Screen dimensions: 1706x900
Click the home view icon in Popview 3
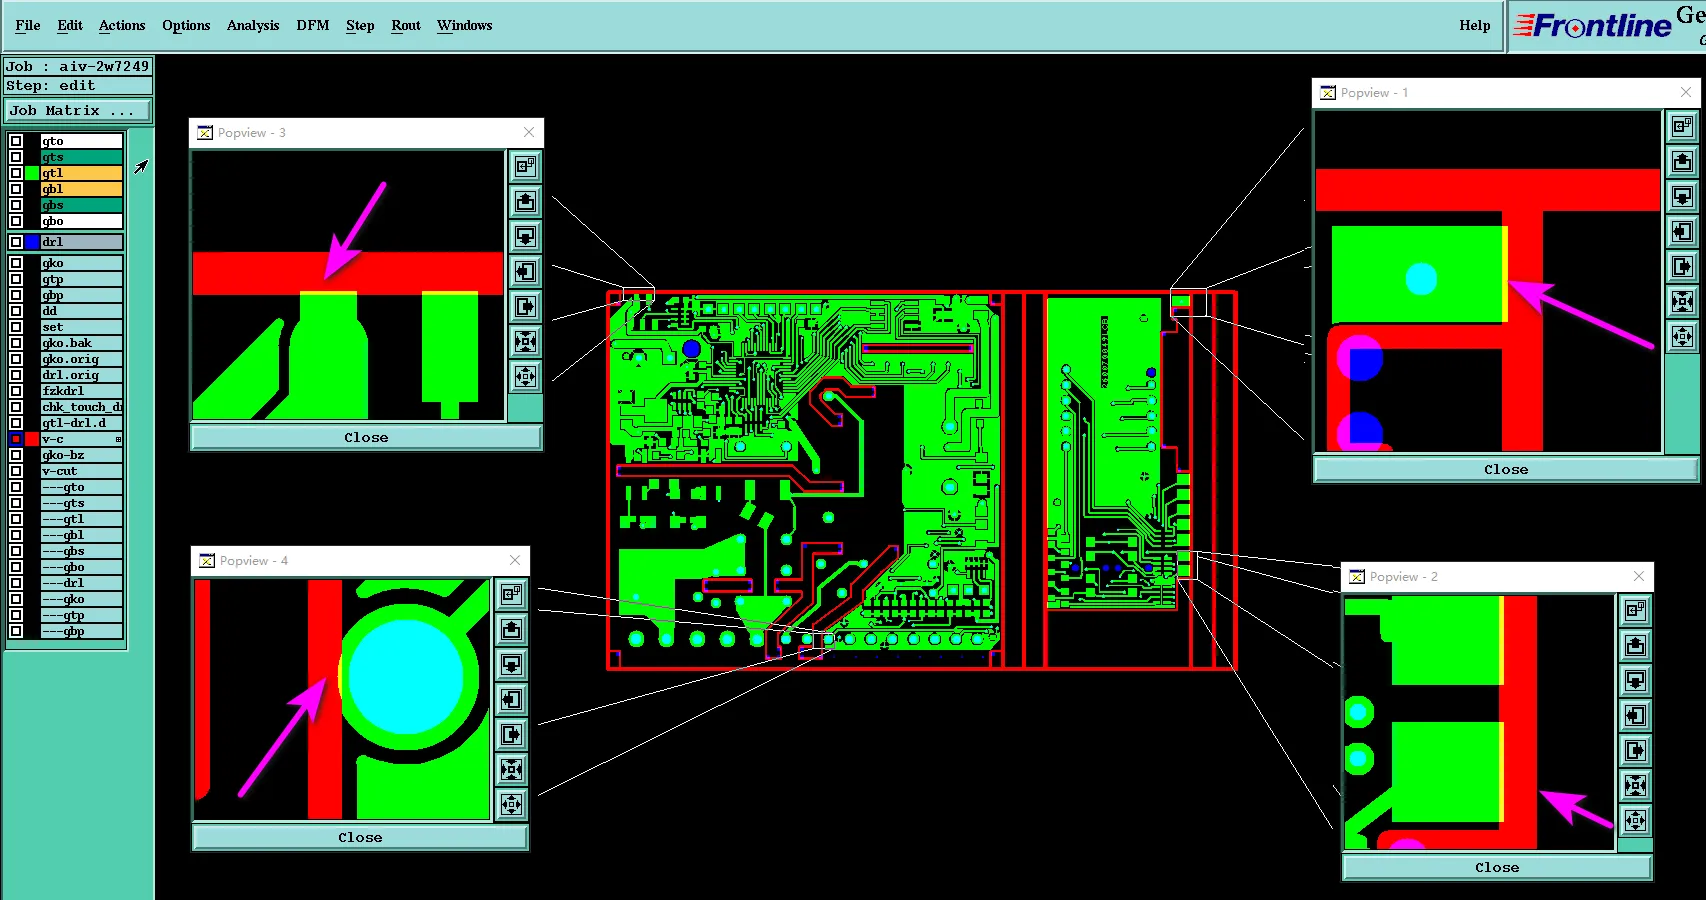(x=526, y=166)
